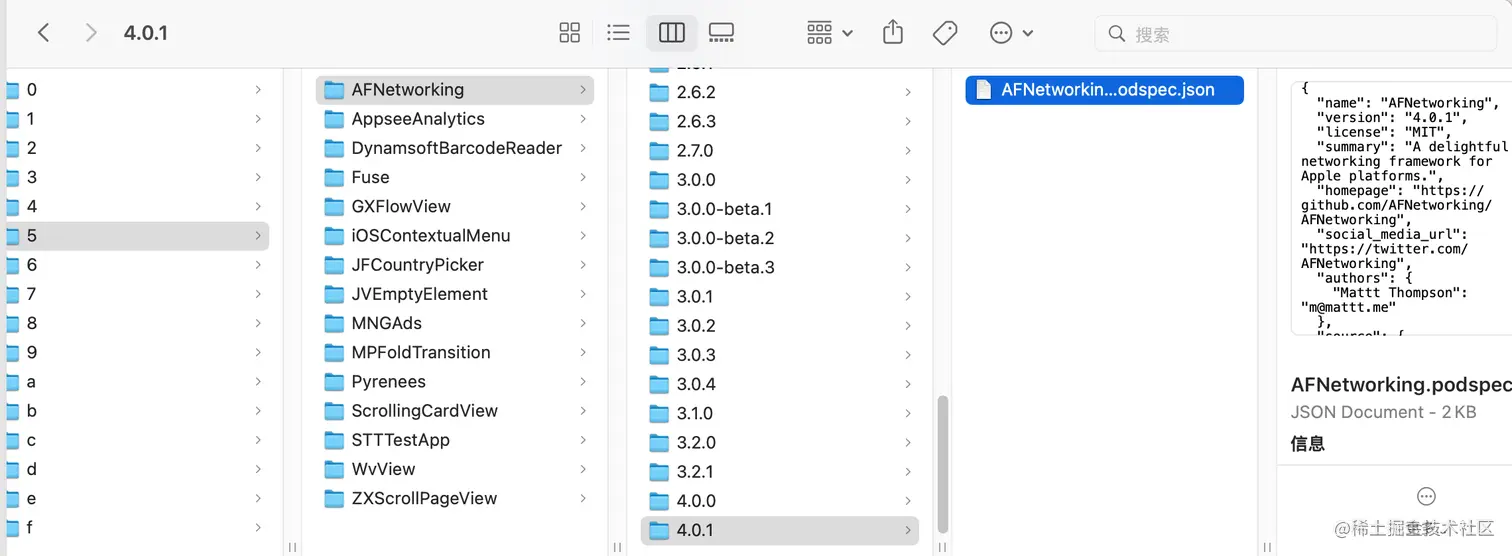Image resolution: width=1512 pixels, height=556 pixels.
Task: Select the 2.7.0 version folder
Action: click(780, 151)
